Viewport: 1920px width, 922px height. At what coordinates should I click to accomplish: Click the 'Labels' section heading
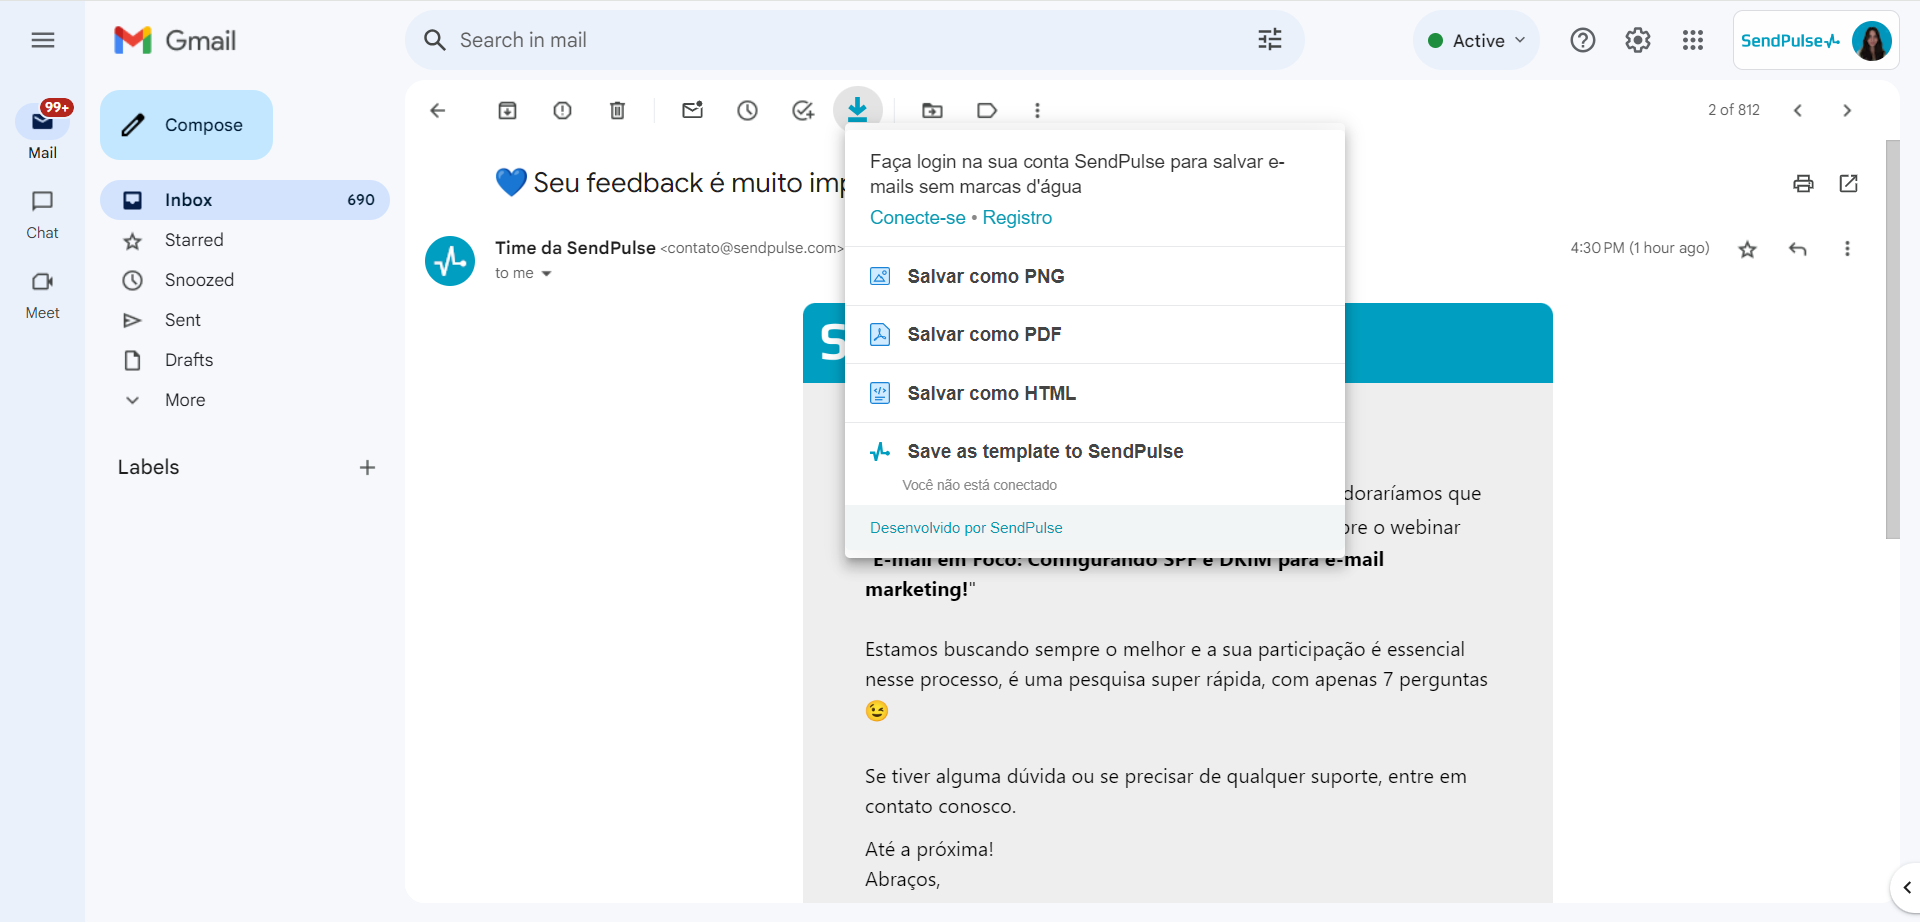pyautogui.click(x=148, y=467)
